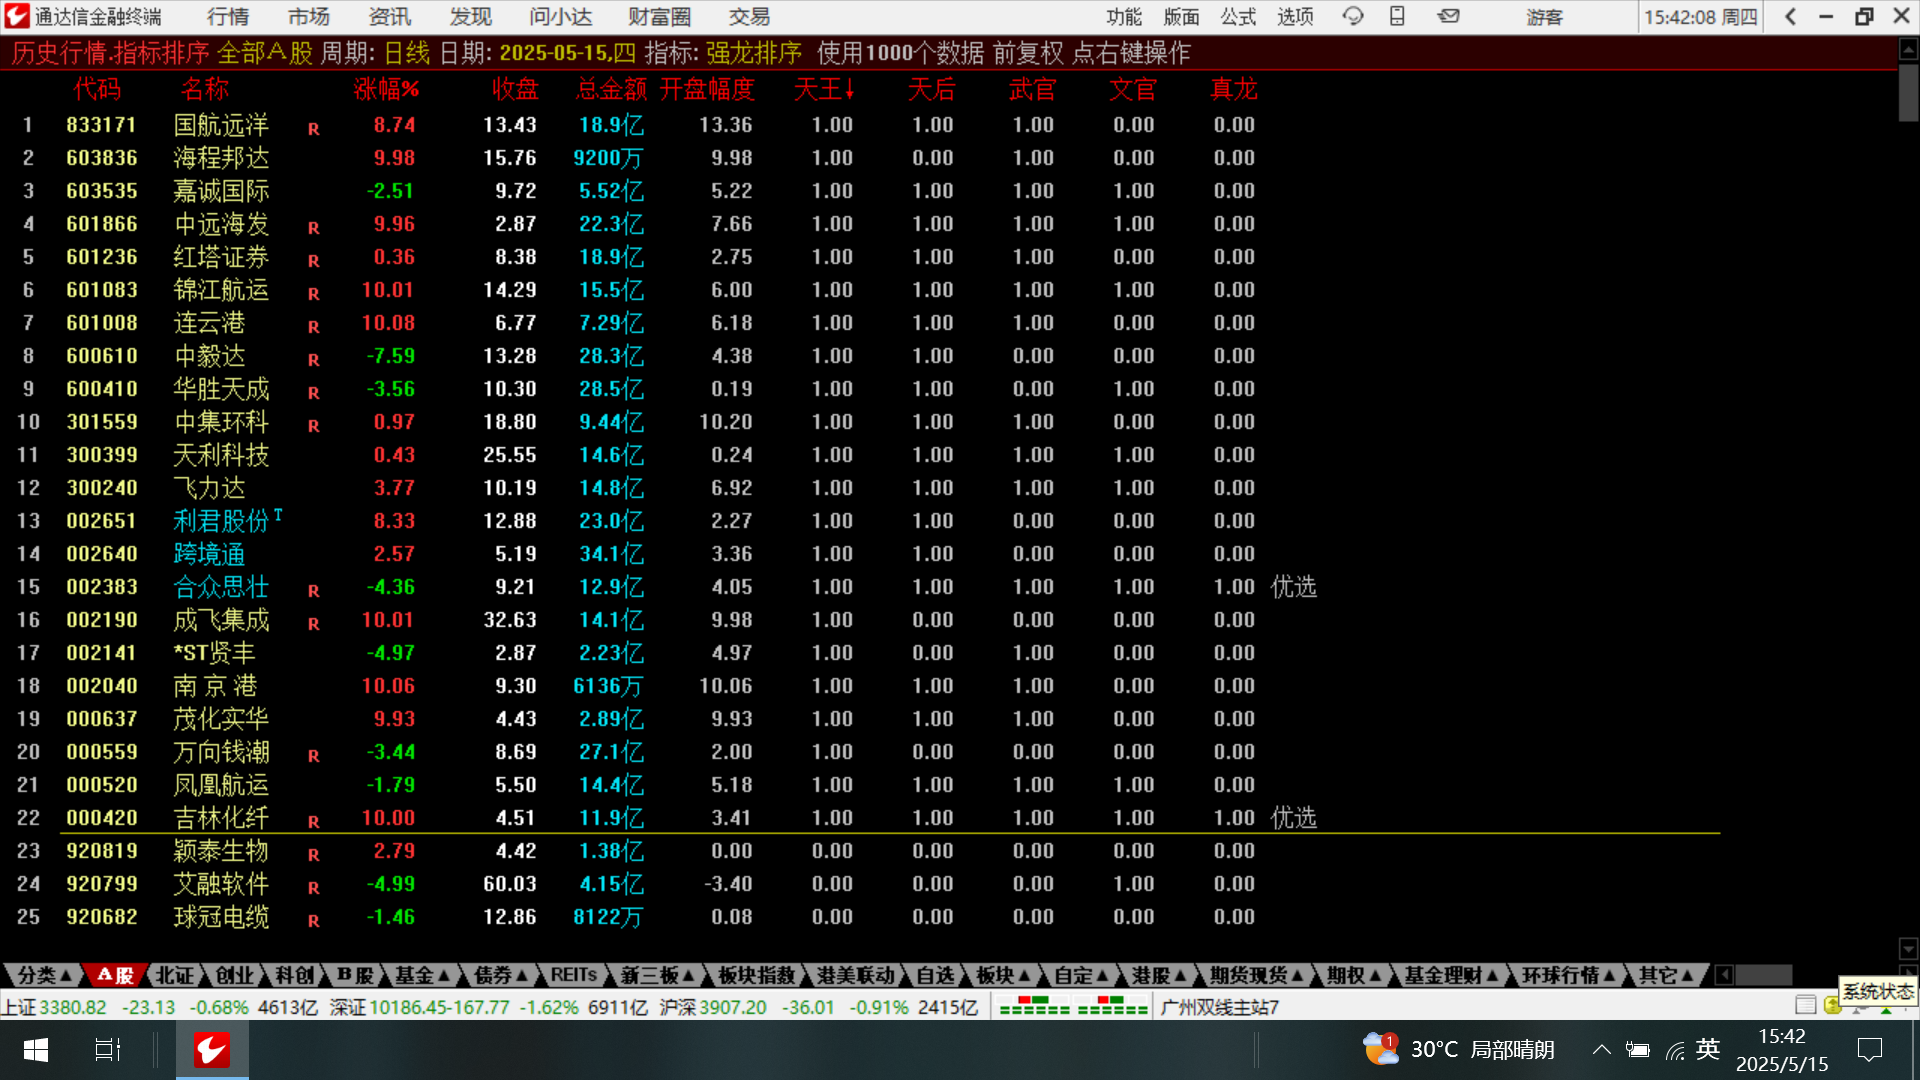Sort table by 涨幅% column header

[386, 90]
